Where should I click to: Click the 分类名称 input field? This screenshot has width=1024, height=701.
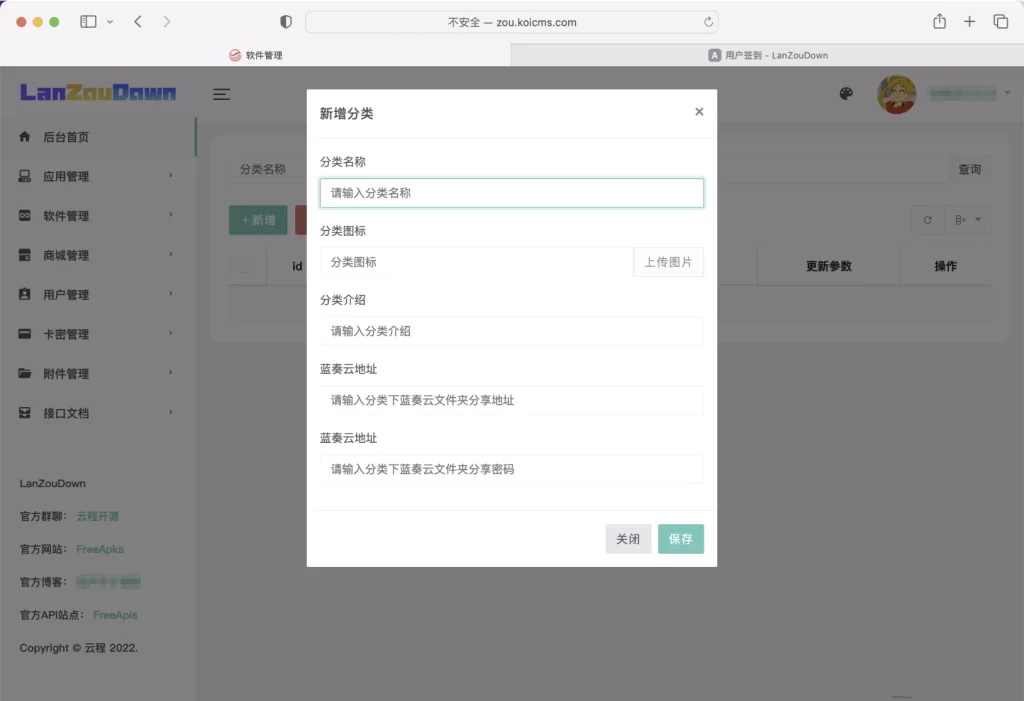(x=511, y=192)
